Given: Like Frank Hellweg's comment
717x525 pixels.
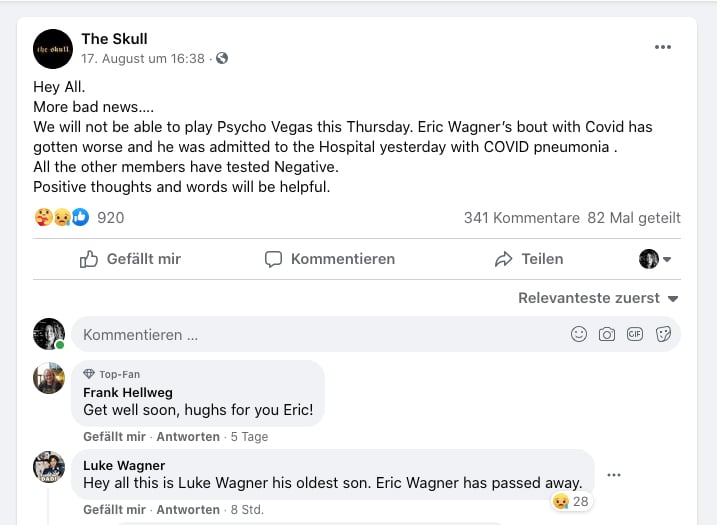Looking at the screenshot, I should 114,437.
